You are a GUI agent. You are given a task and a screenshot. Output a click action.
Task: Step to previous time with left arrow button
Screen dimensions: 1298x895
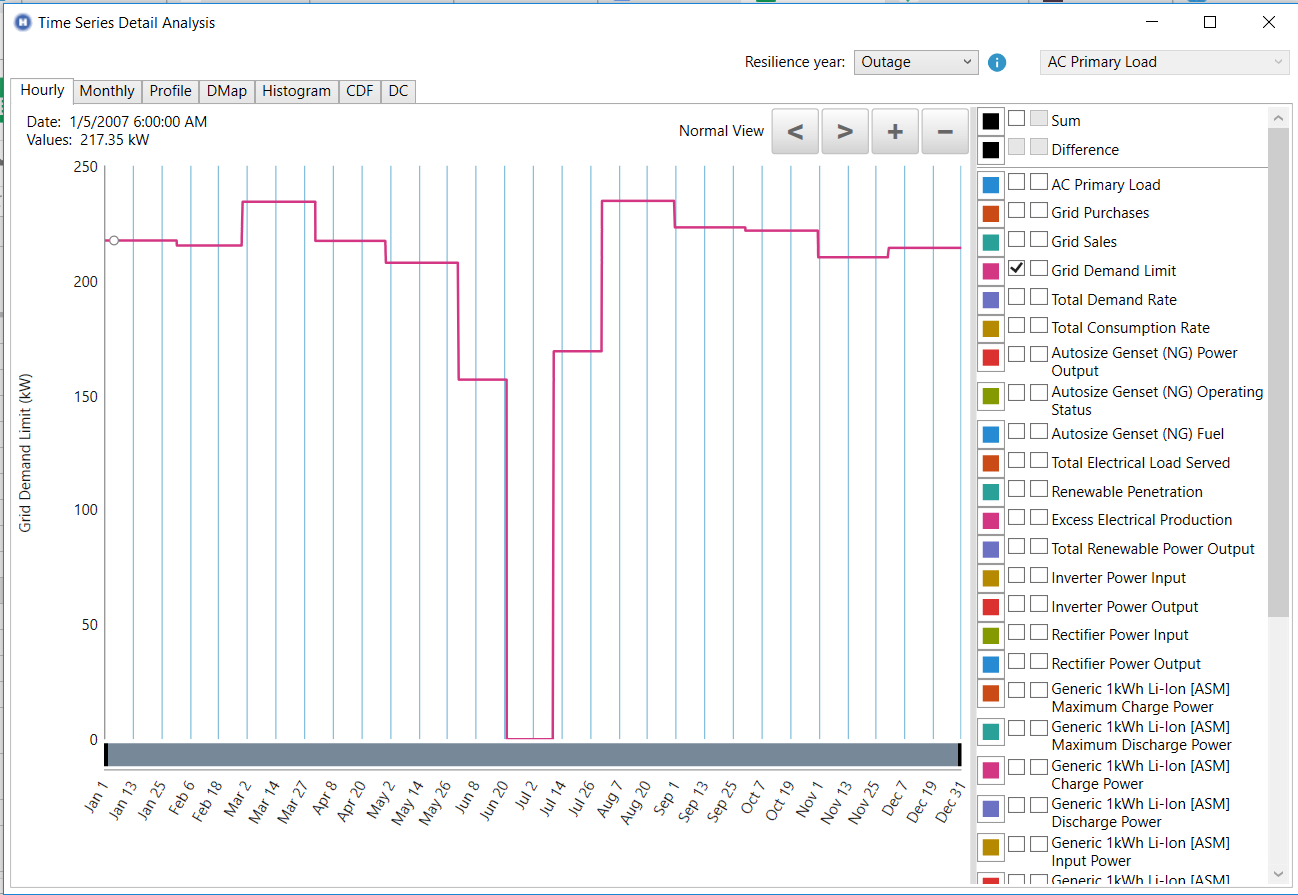click(794, 130)
